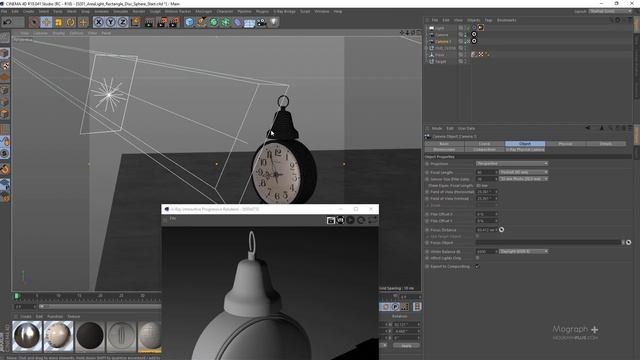640x360 pixels.
Task: Switch to the Coord. tab
Action: [484, 144]
